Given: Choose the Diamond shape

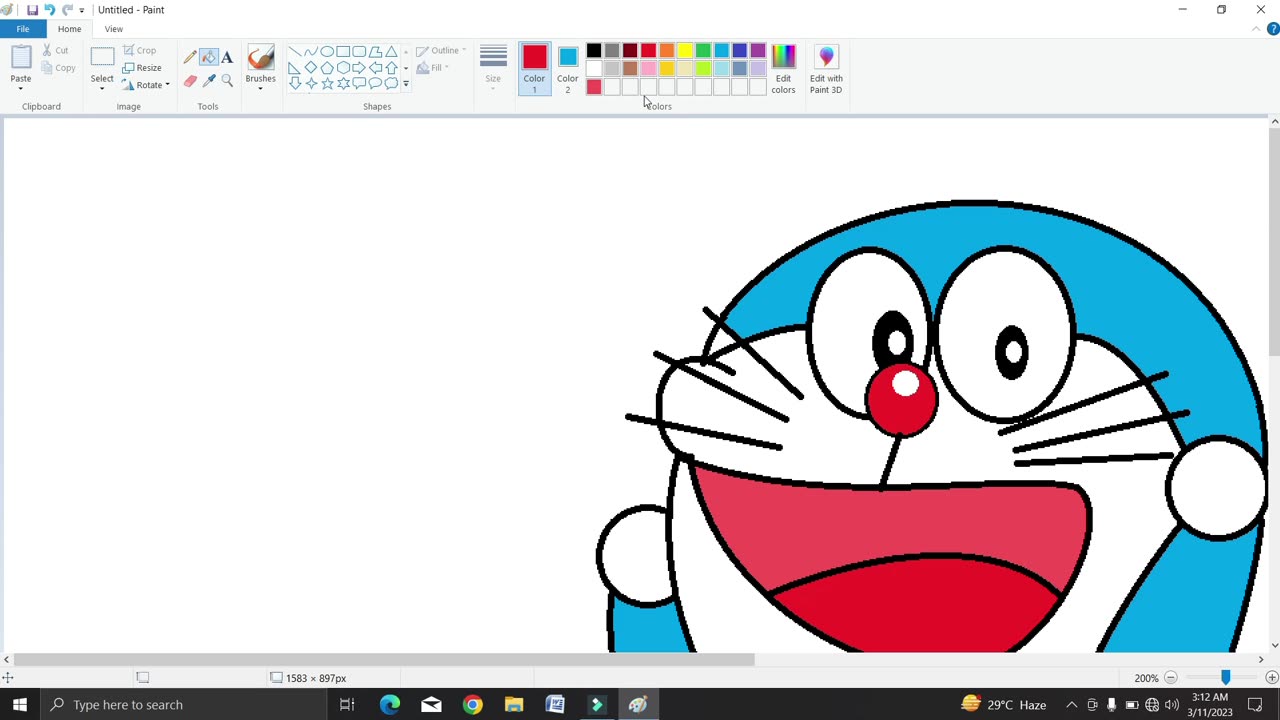Looking at the screenshot, I should (311, 68).
